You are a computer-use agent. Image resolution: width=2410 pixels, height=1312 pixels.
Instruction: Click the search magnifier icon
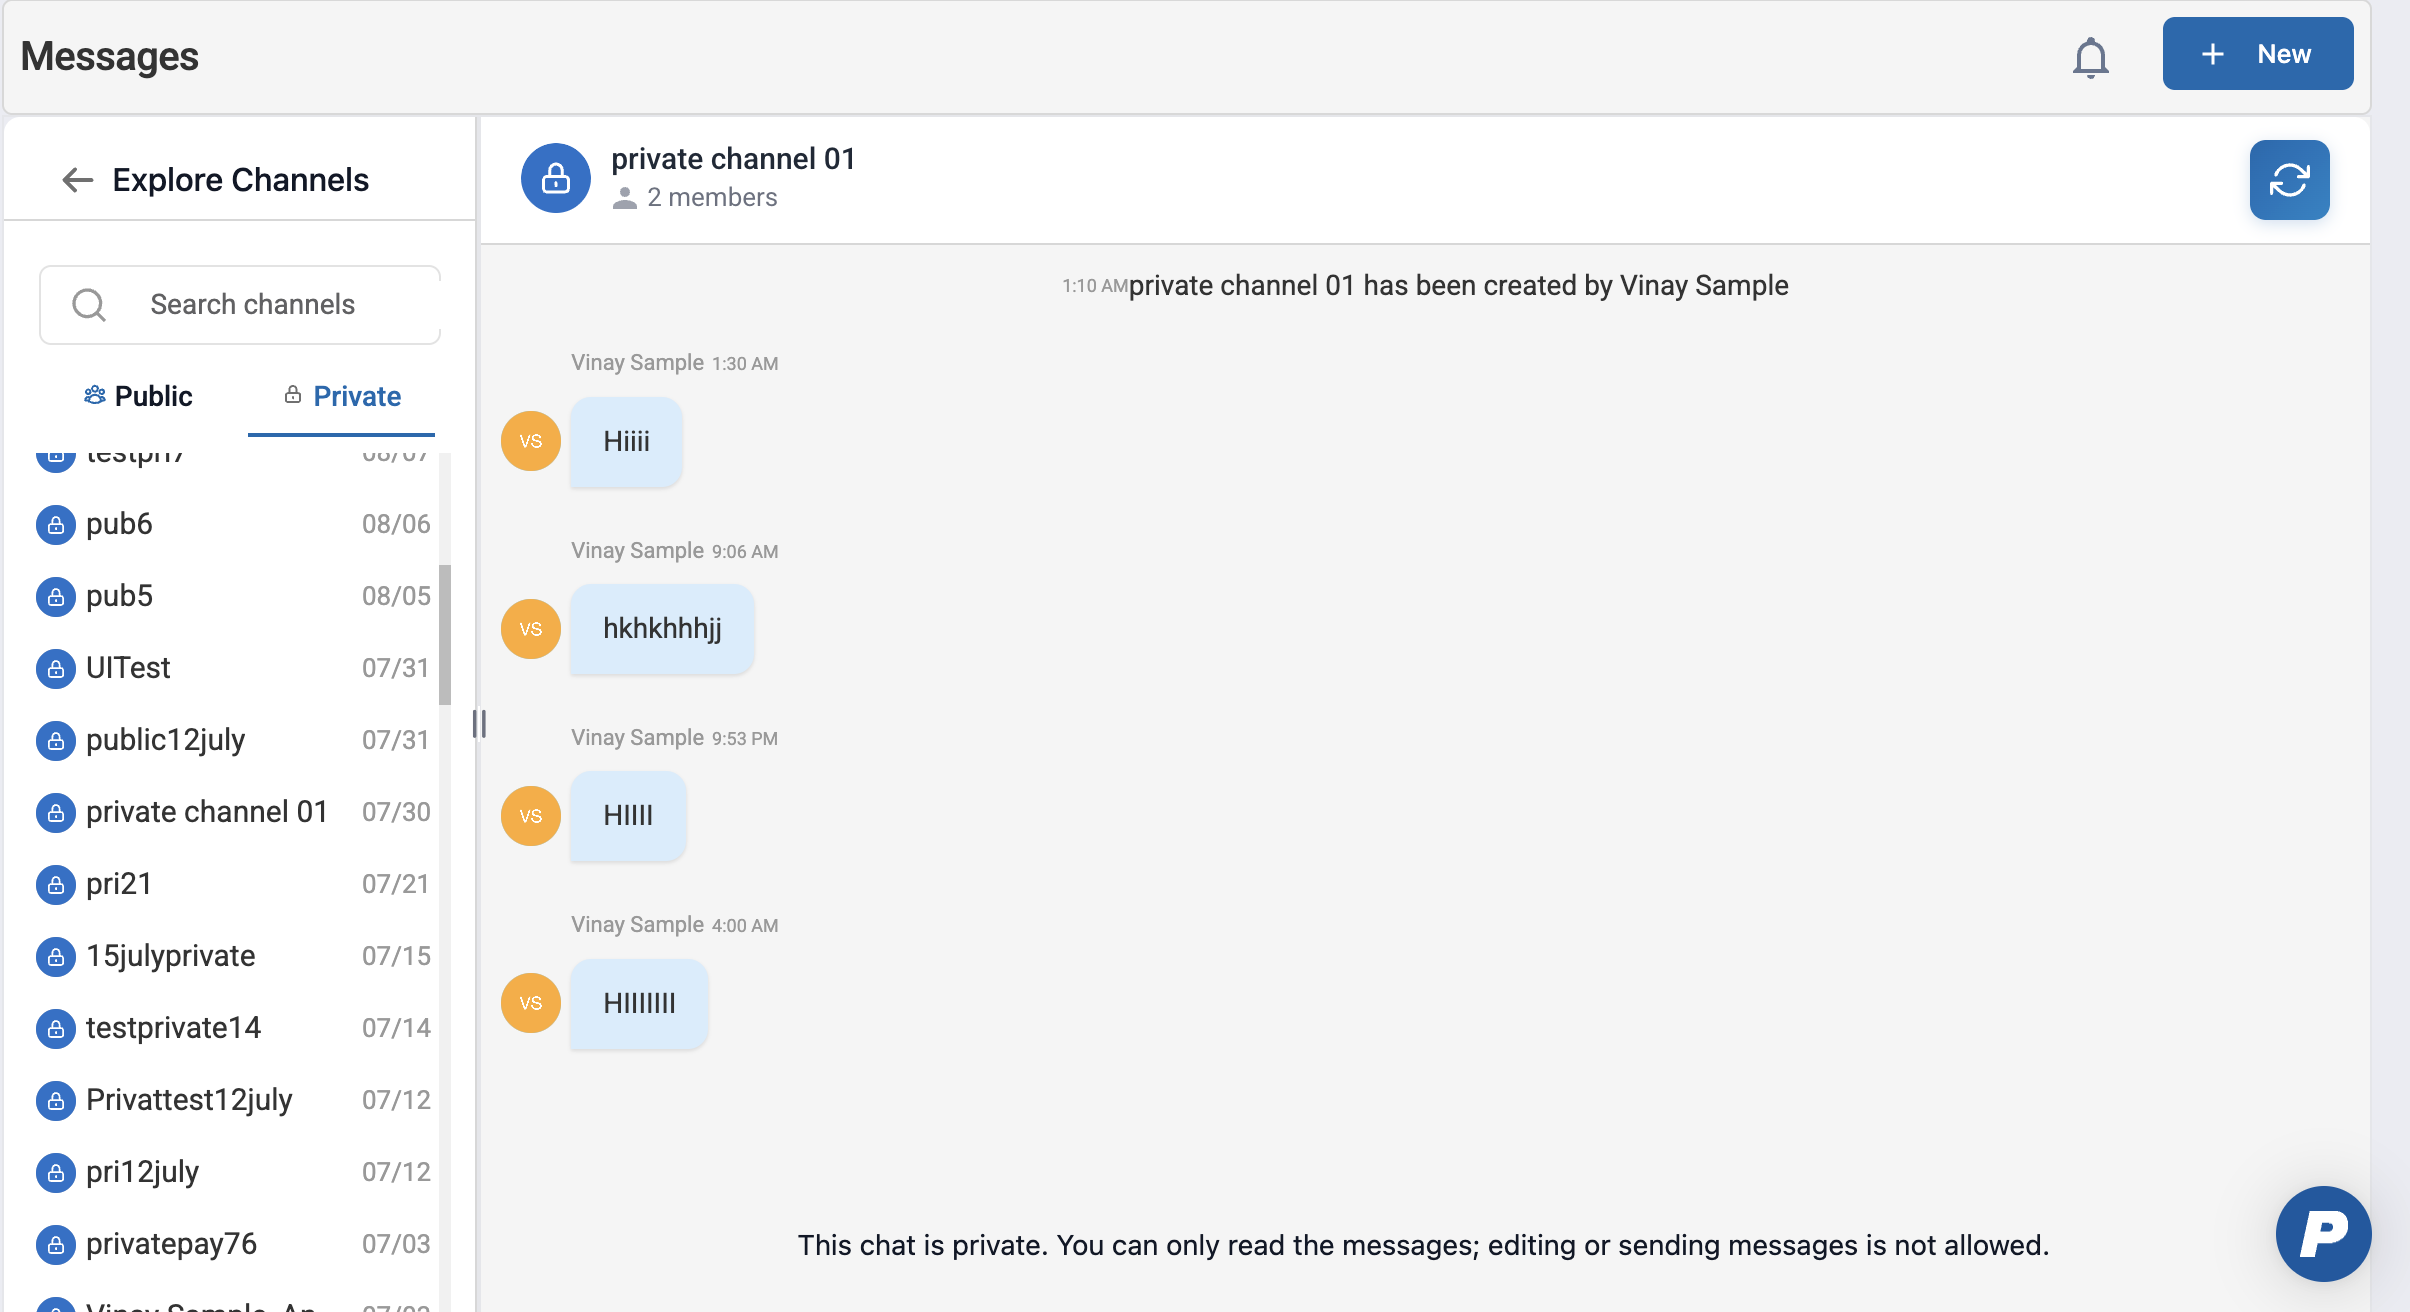(x=89, y=305)
